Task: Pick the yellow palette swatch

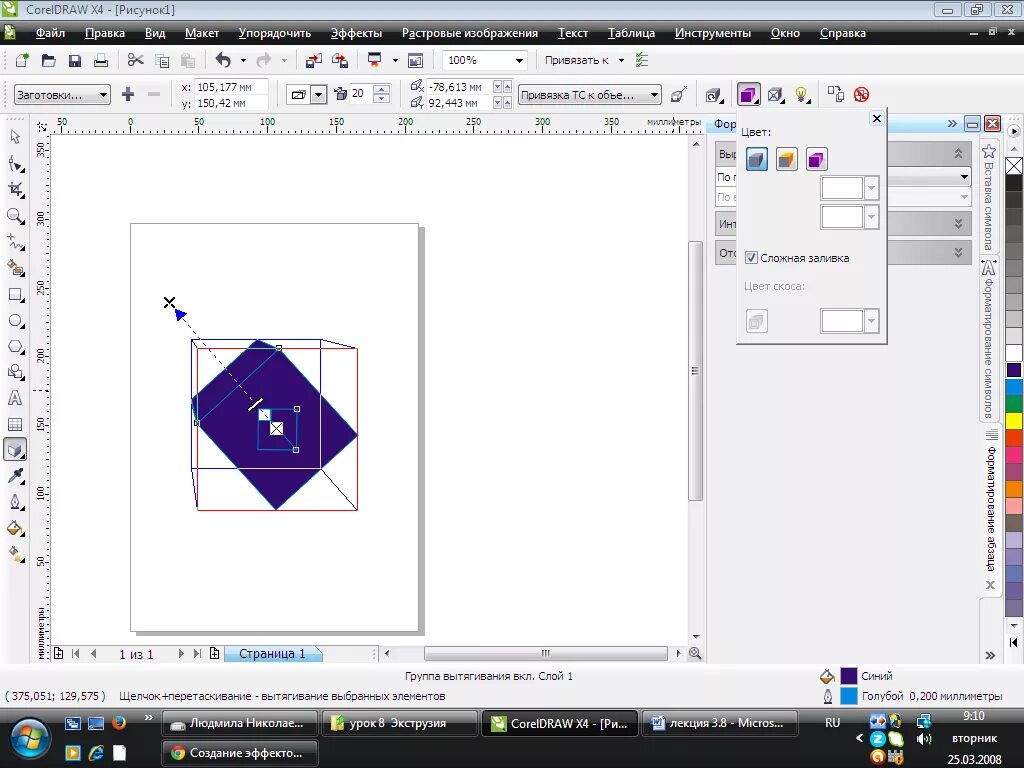Action: click(1014, 420)
